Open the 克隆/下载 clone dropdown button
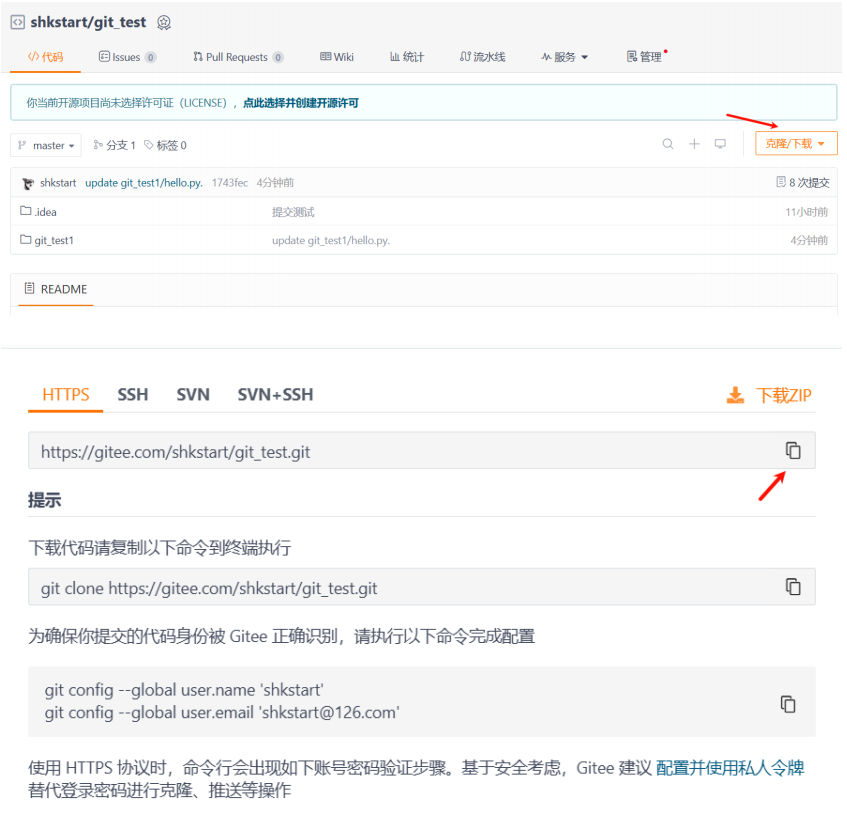 click(796, 144)
